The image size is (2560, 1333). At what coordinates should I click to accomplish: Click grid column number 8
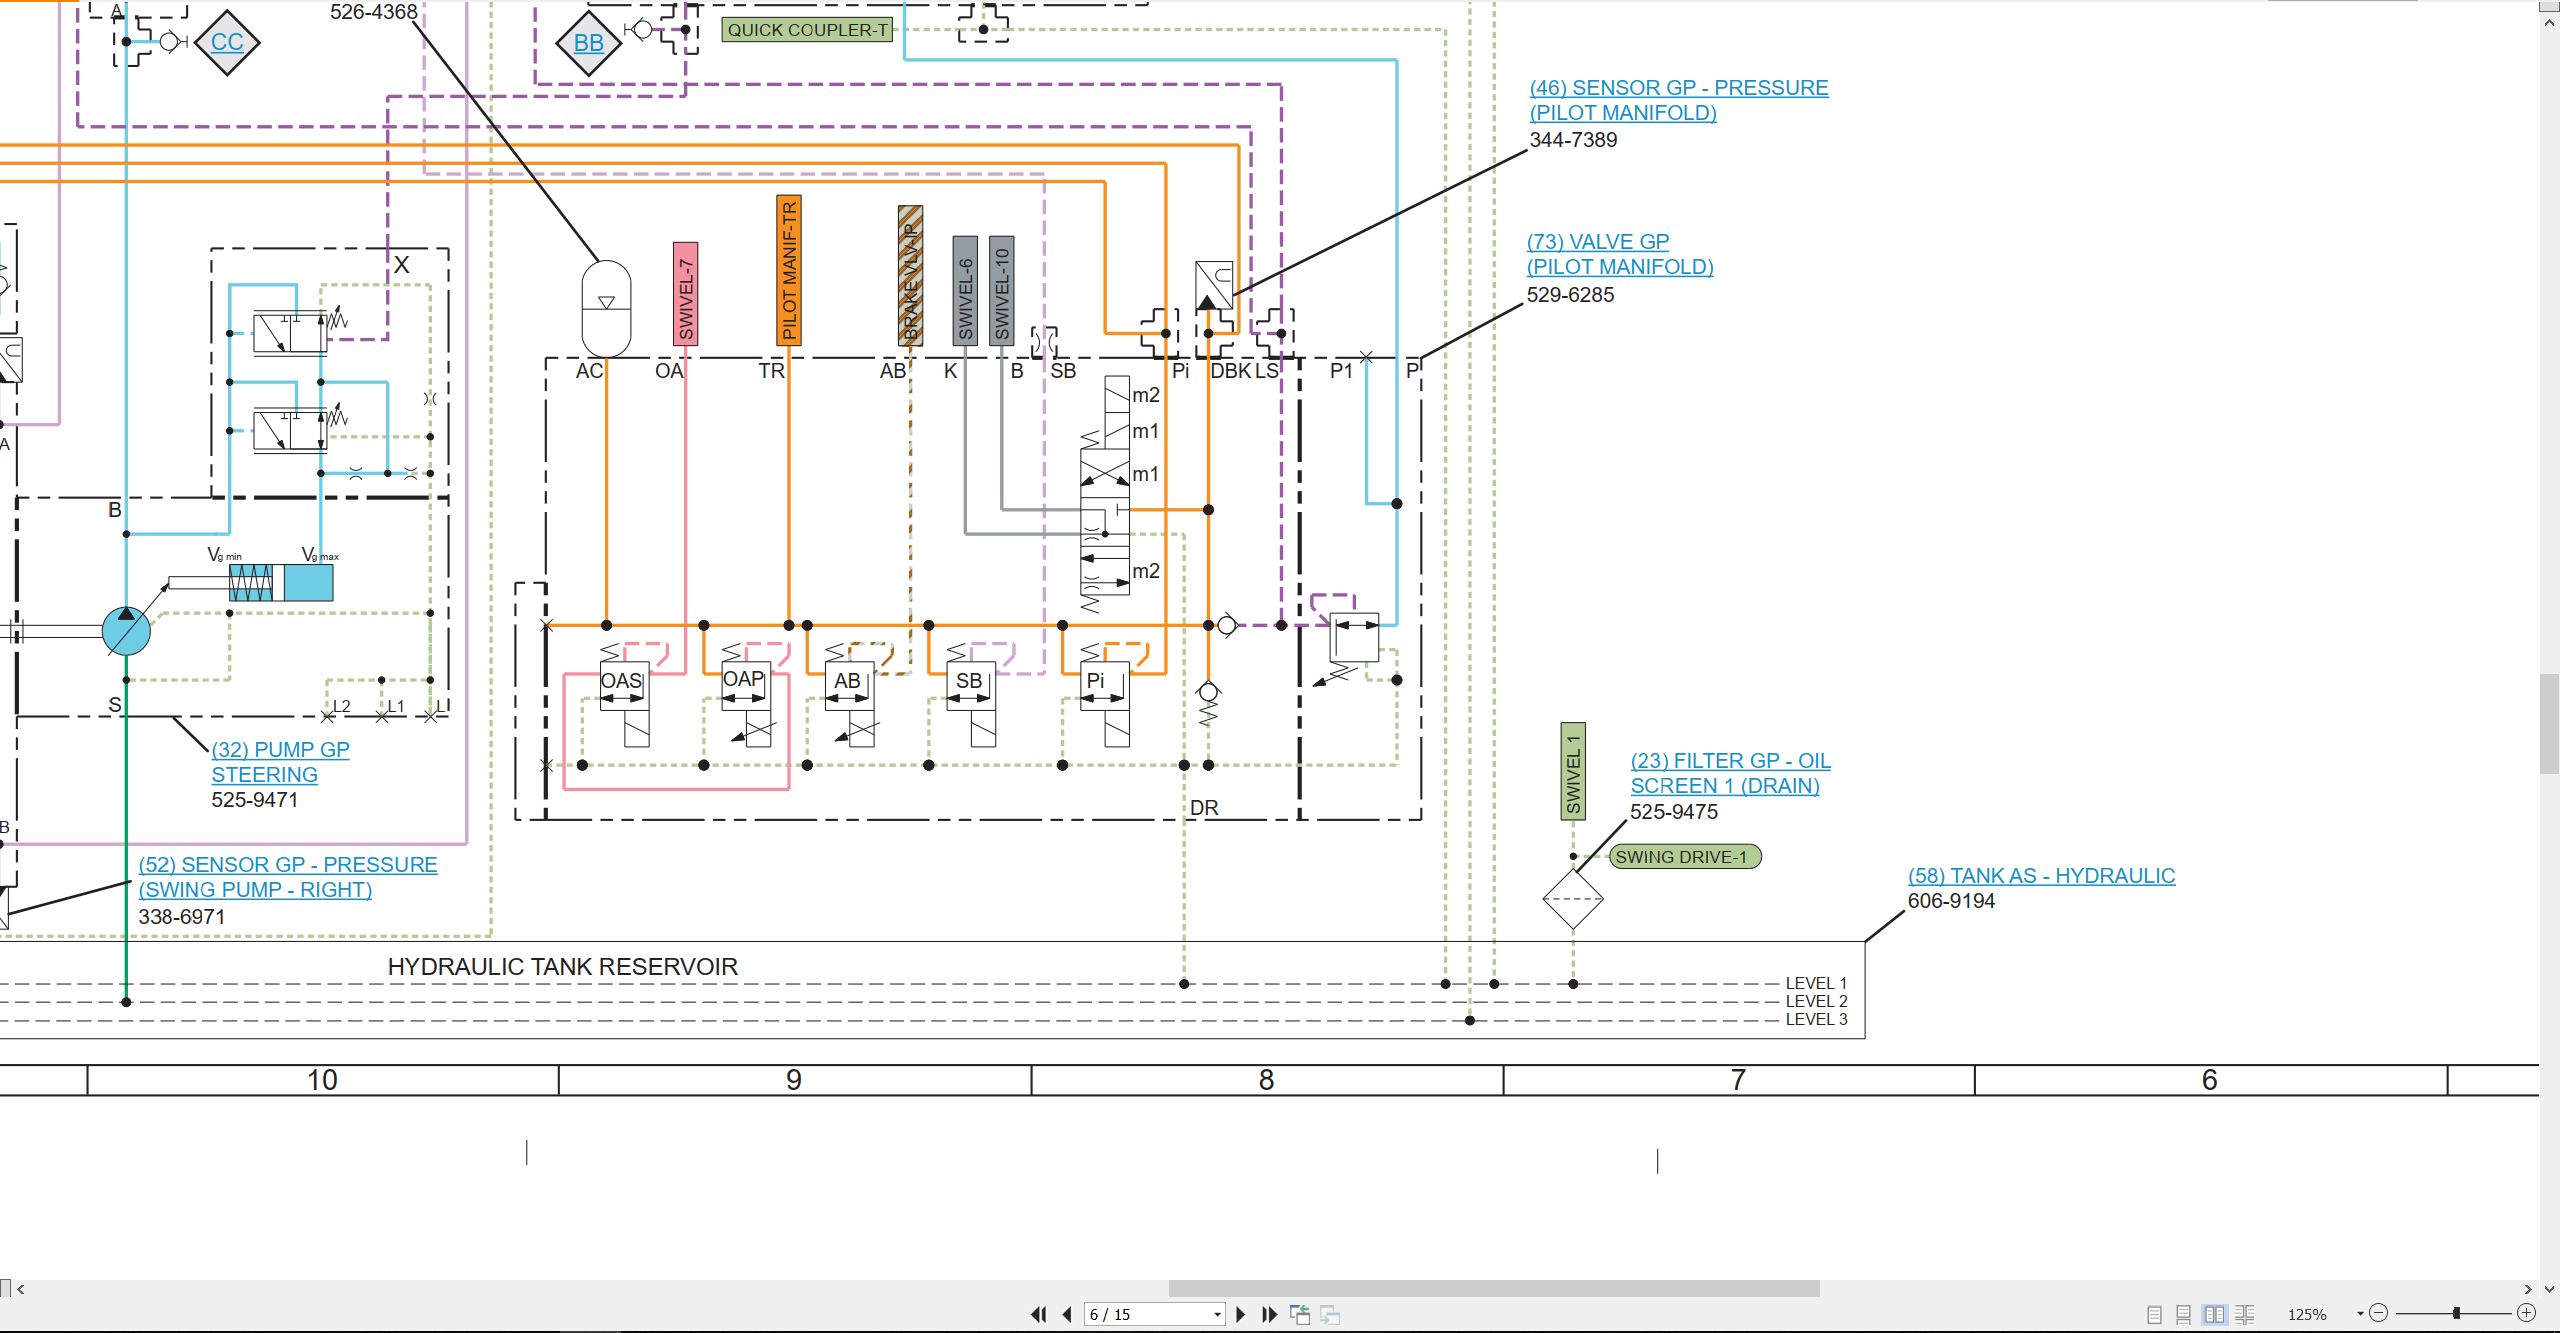point(1267,1080)
